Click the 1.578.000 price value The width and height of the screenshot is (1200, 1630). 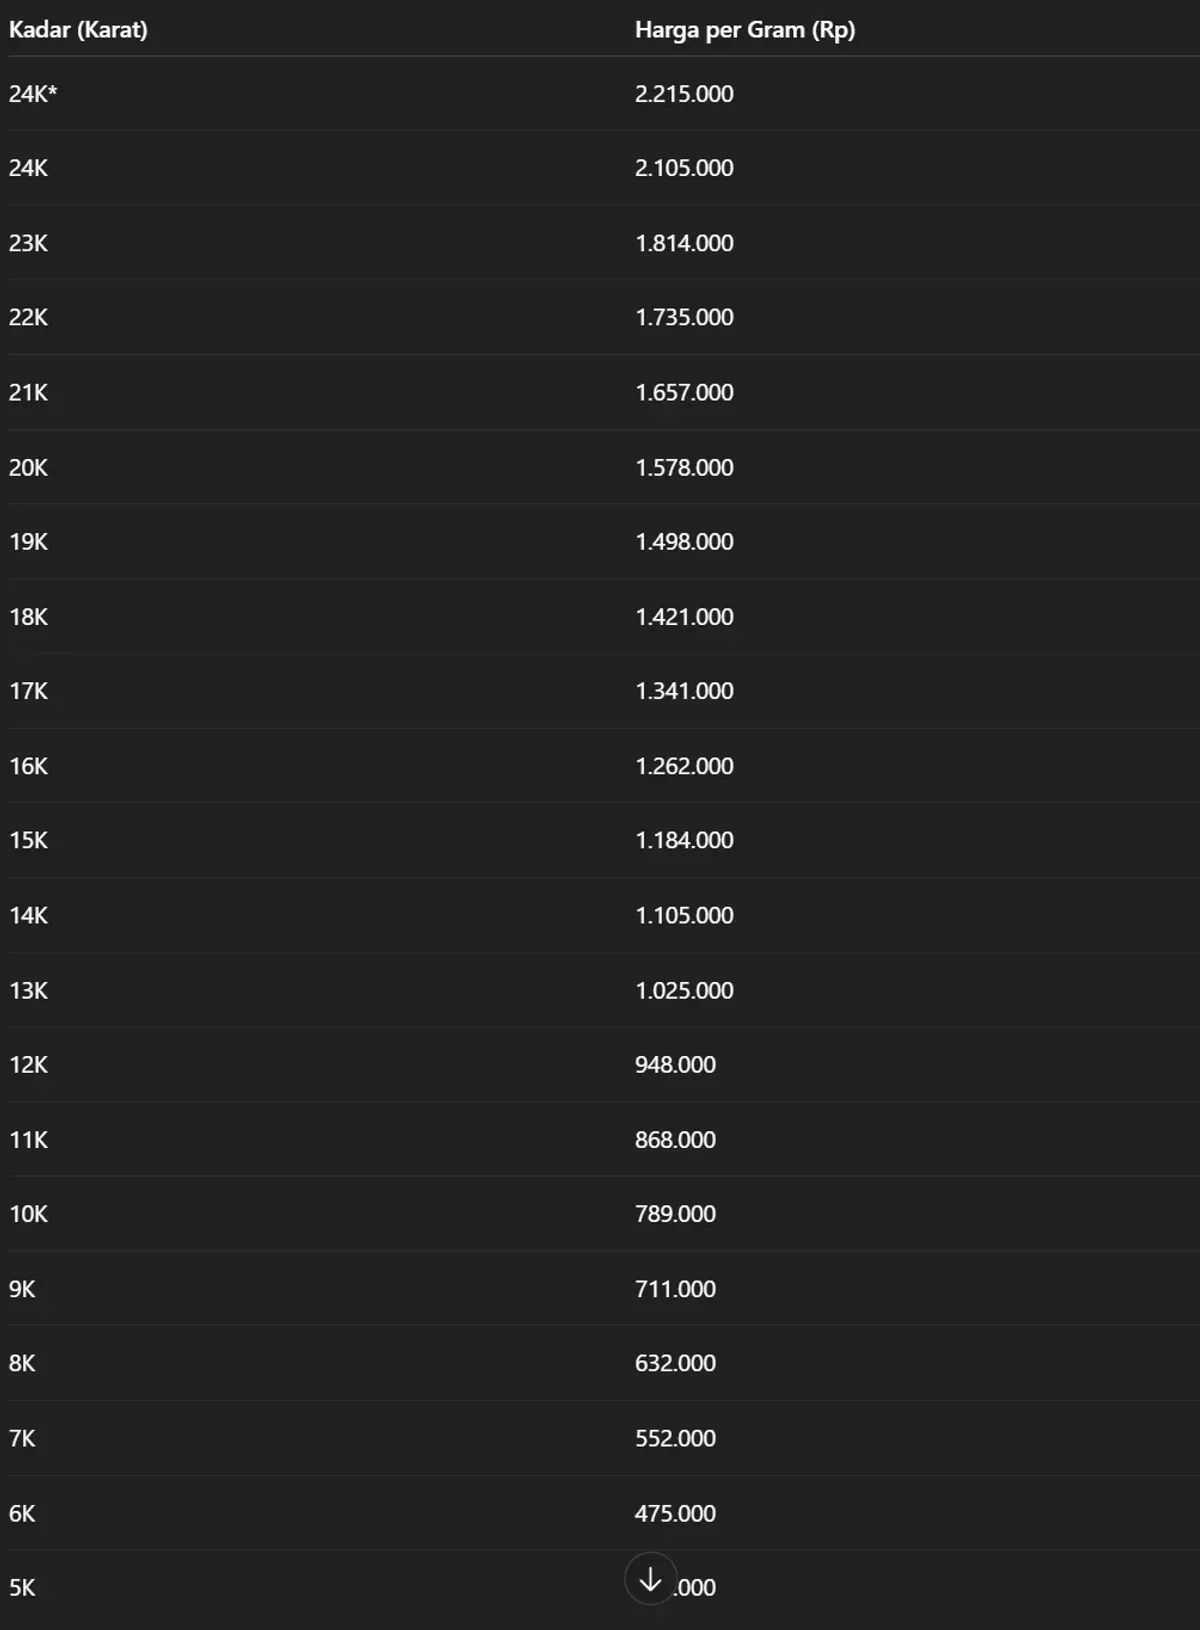pos(684,467)
